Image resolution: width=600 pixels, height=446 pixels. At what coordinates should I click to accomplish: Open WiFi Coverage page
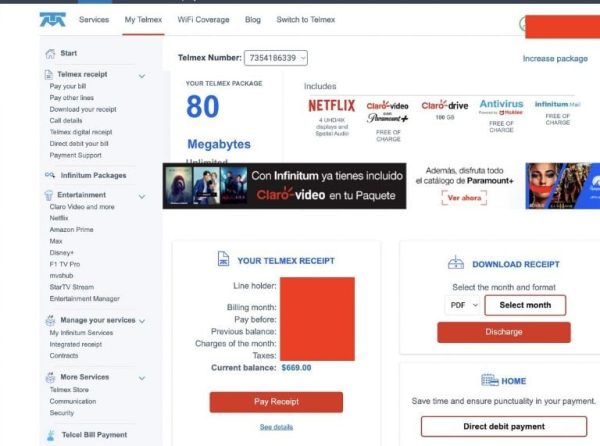coord(203,20)
